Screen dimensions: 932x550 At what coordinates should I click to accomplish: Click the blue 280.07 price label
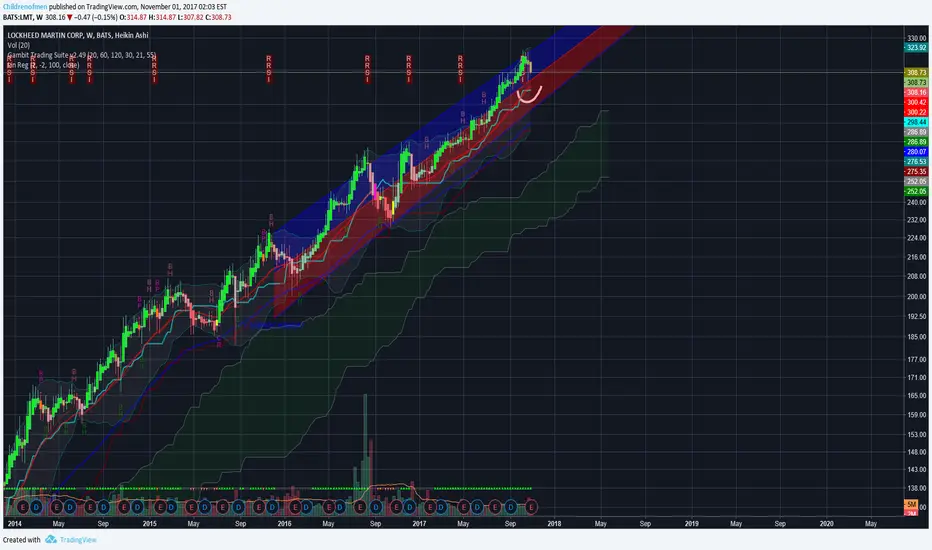tap(916, 152)
